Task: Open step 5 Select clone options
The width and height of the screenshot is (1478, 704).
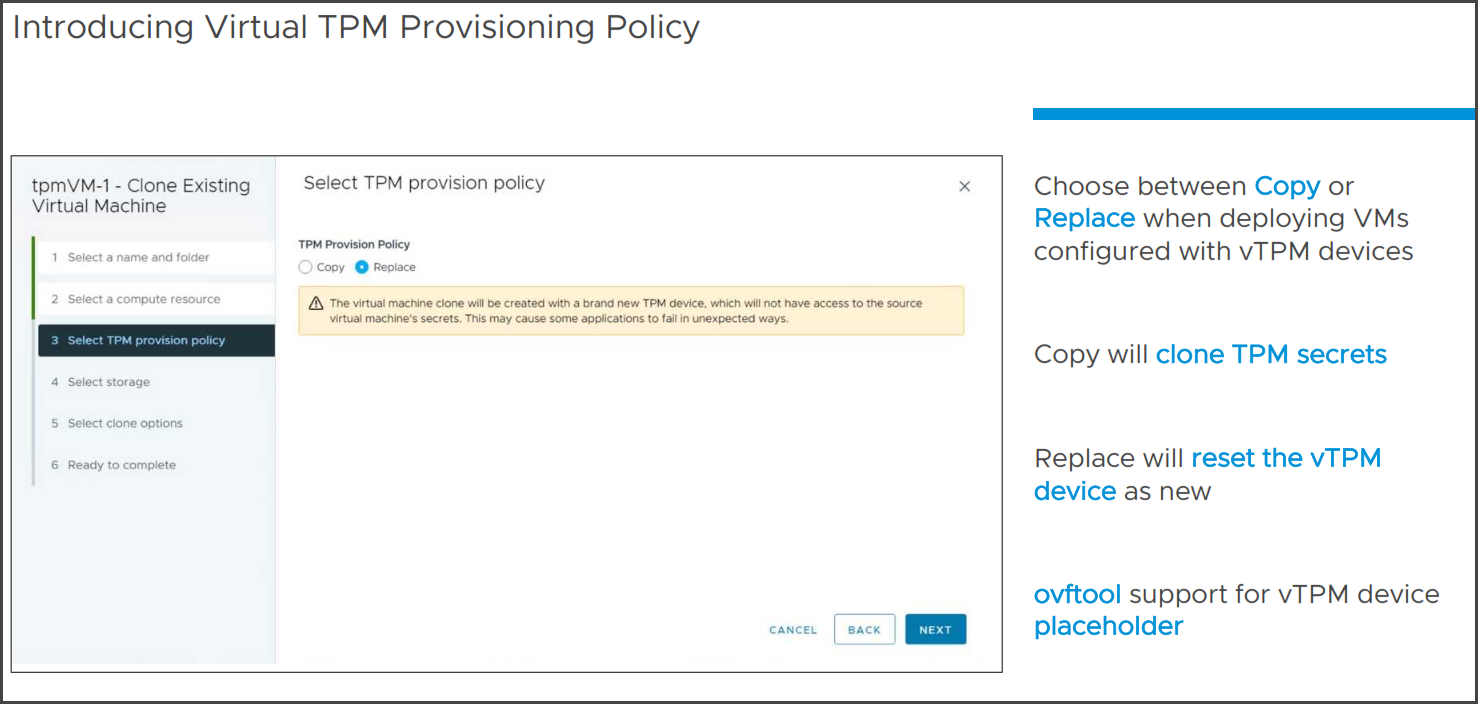Action: 154,423
